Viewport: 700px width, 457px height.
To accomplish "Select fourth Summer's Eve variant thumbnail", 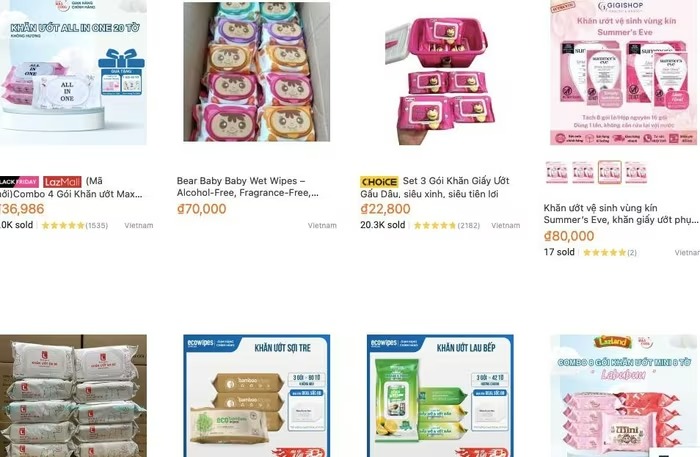I will tap(636, 172).
